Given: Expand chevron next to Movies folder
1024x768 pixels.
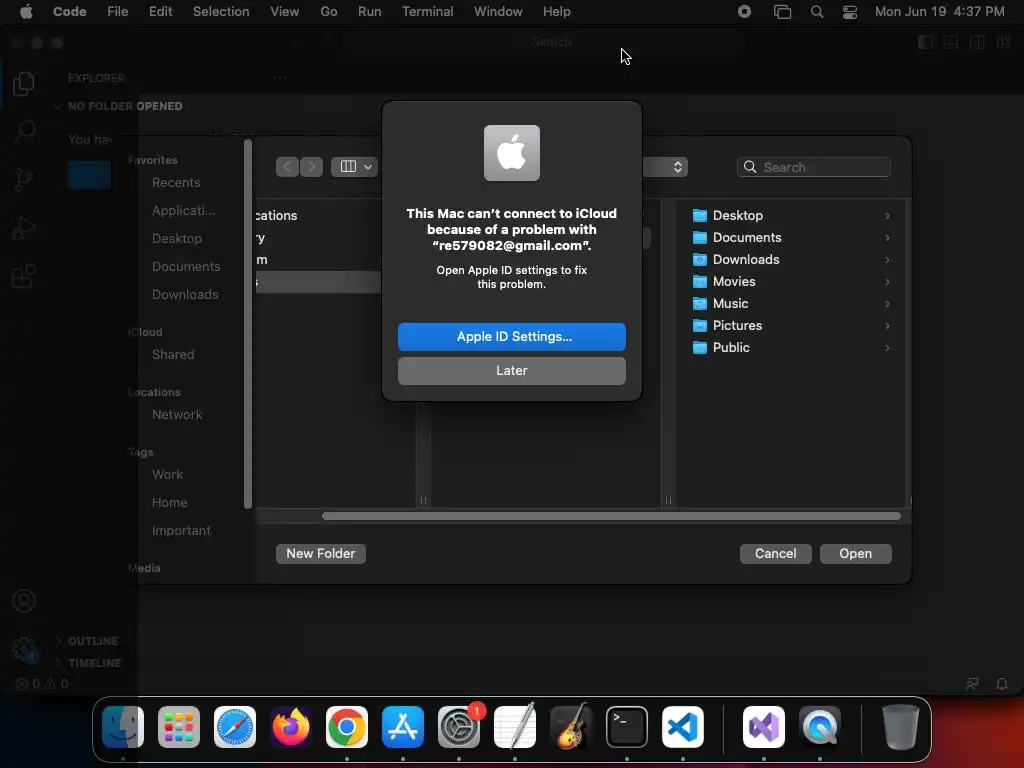Looking at the screenshot, I should coord(887,281).
